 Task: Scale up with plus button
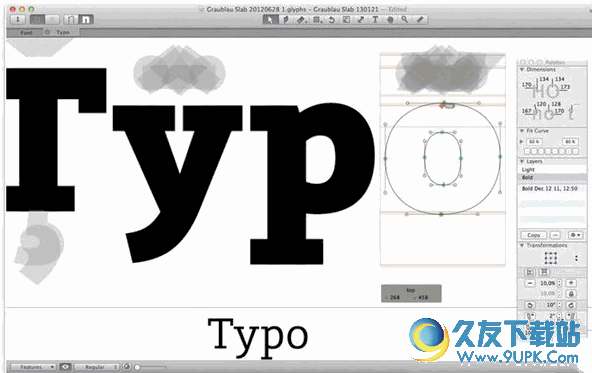[571, 283]
